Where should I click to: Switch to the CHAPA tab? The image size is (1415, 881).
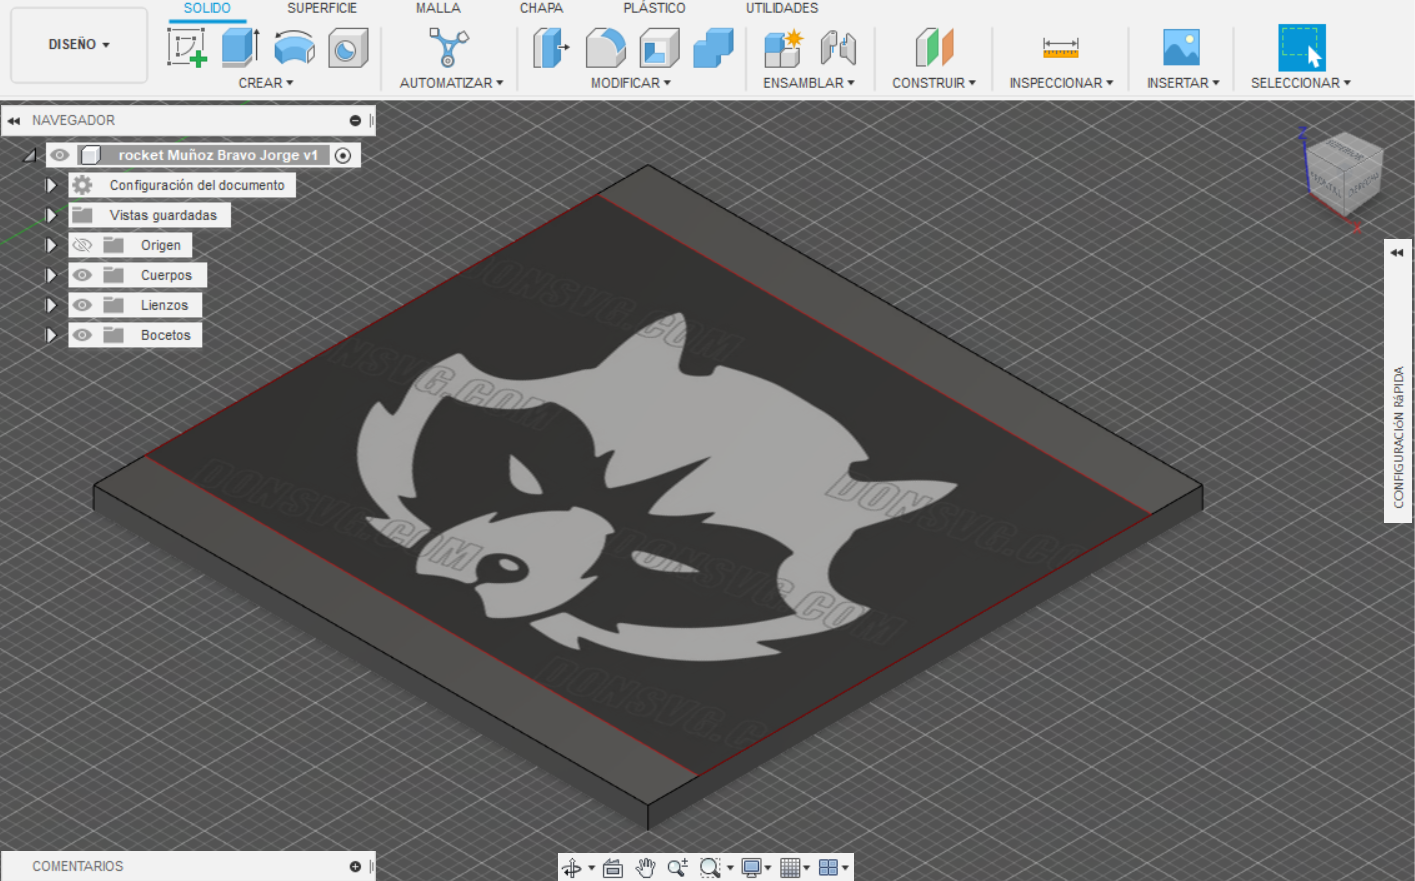[541, 8]
